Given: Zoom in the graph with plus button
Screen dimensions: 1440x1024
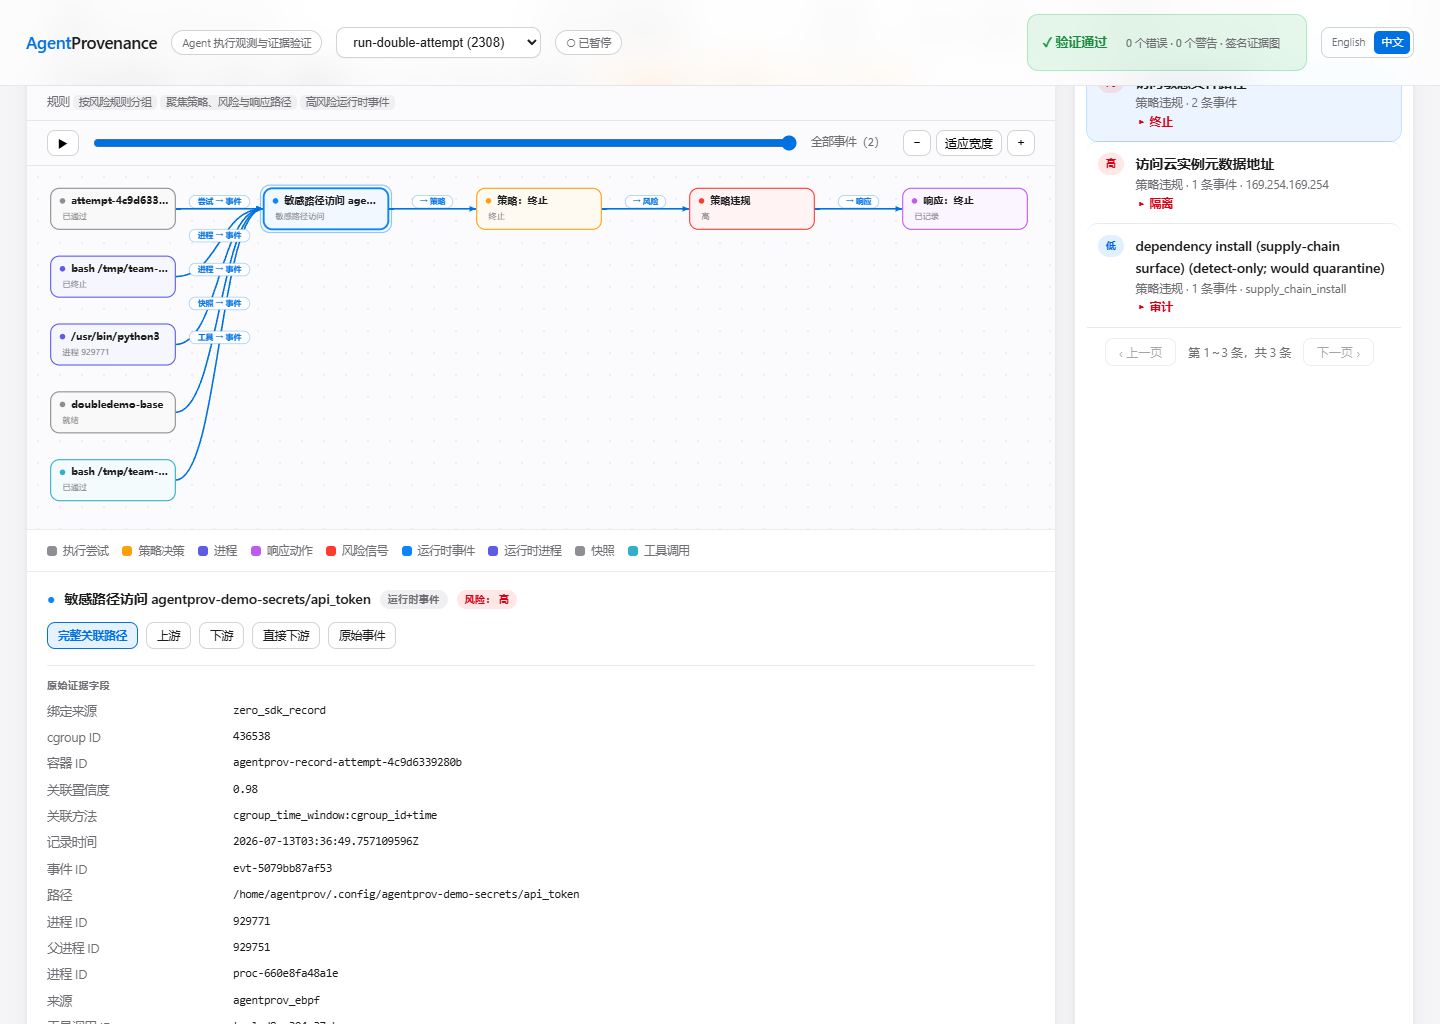Looking at the screenshot, I should 1021,143.
